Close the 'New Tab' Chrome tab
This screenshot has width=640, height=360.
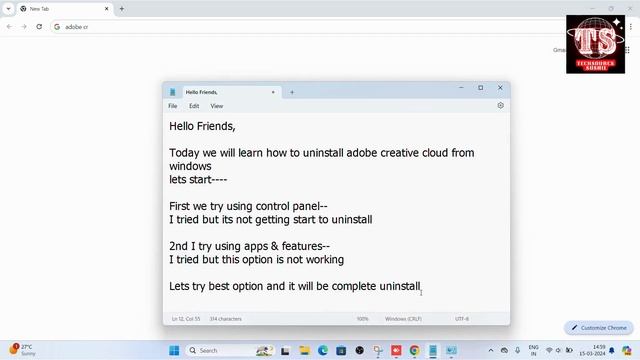coord(107,9)
